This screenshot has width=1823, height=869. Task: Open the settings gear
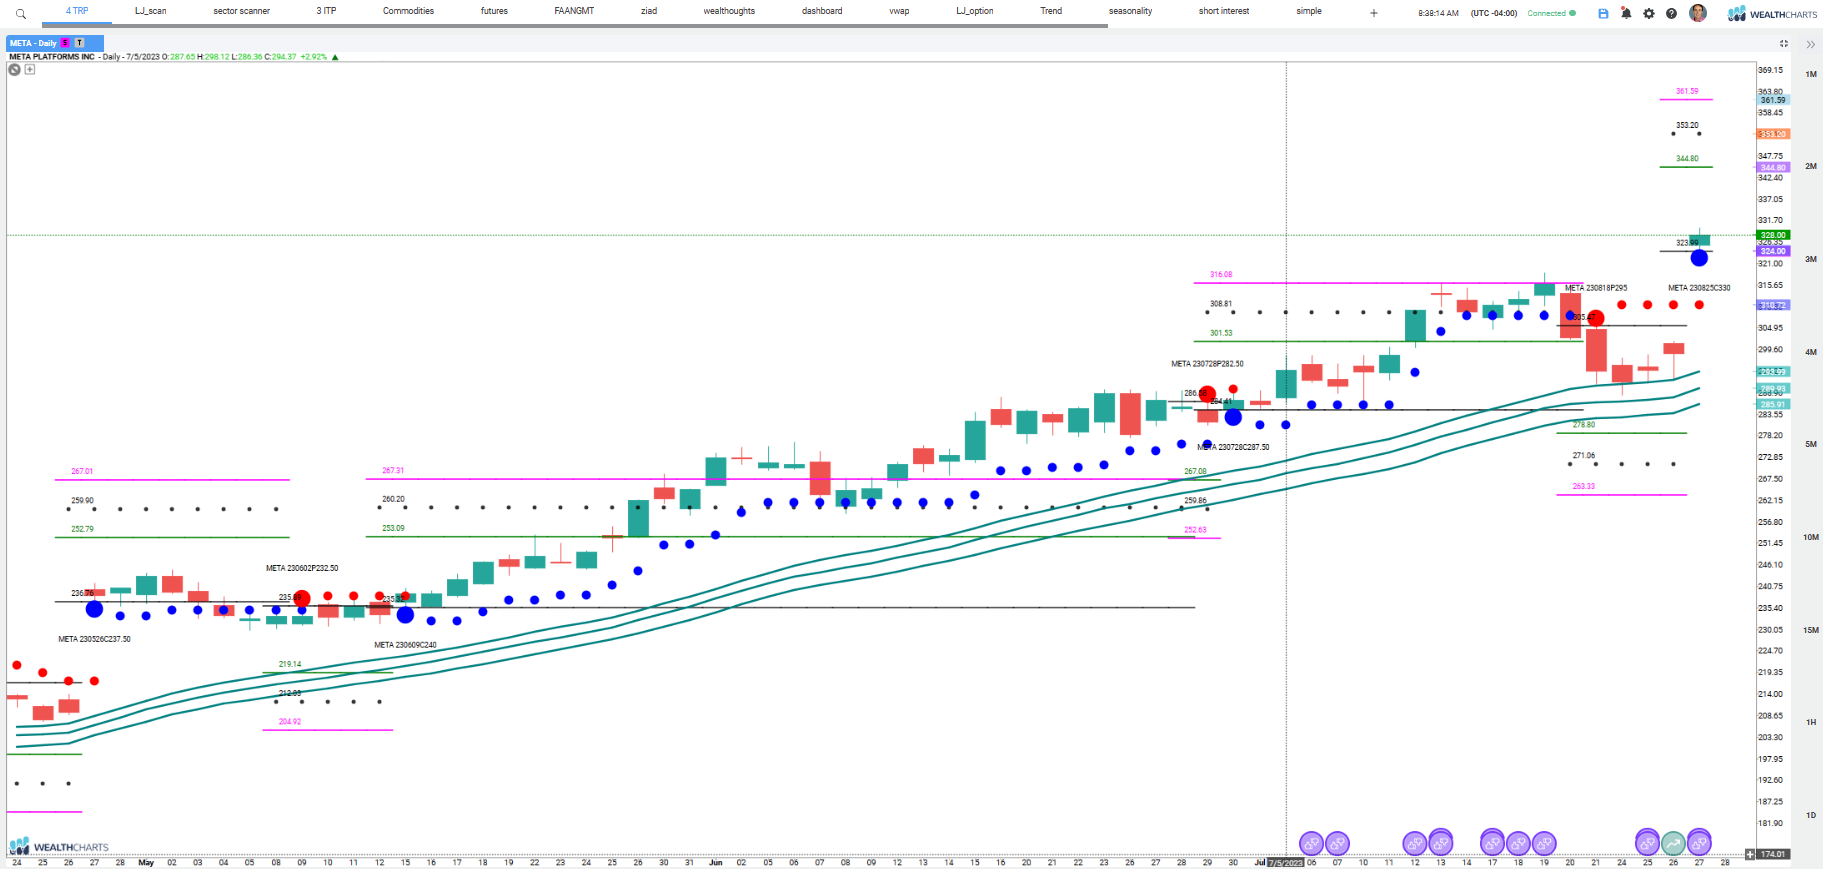[x=1649, y=13]
